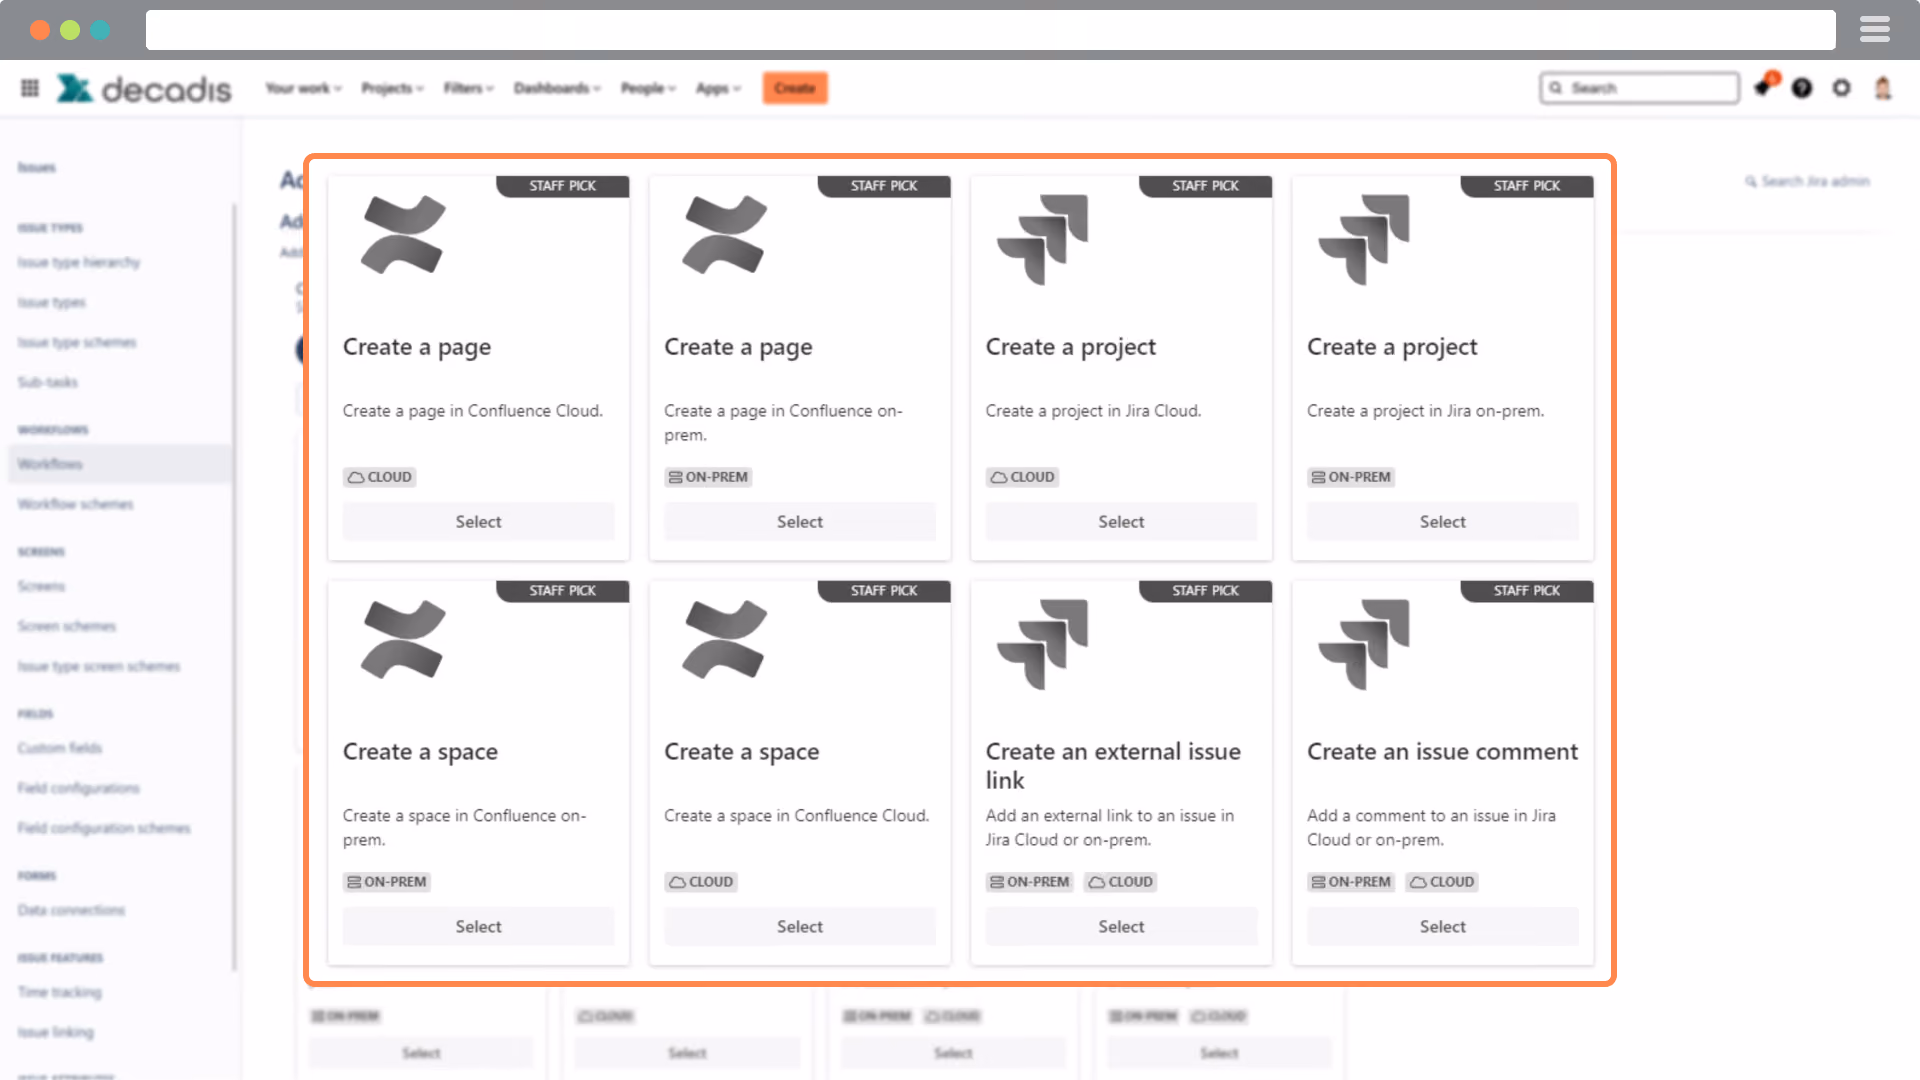Open Issue type hierarchy in sidebar

tap(79, 262)
